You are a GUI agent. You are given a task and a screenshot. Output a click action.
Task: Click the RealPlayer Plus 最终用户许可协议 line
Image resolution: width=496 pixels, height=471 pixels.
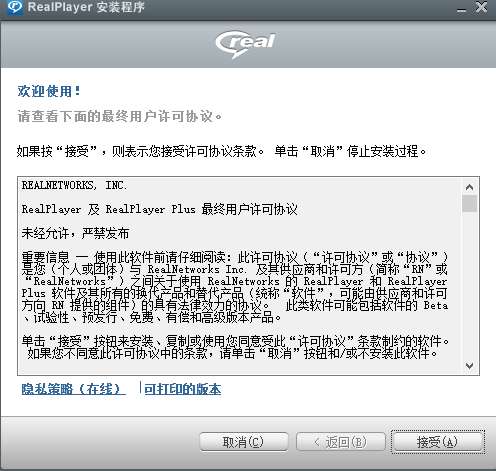click(x=159, y=209)
